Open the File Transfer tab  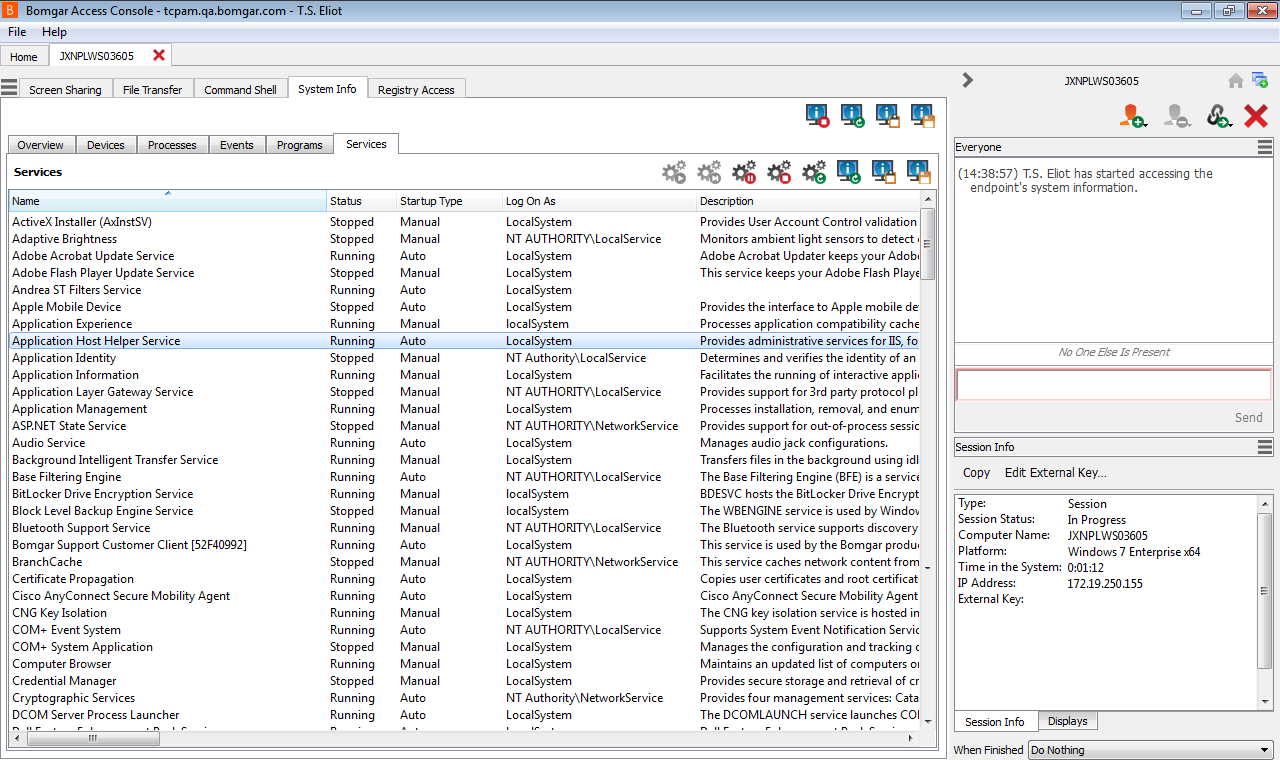pos(153,89)
